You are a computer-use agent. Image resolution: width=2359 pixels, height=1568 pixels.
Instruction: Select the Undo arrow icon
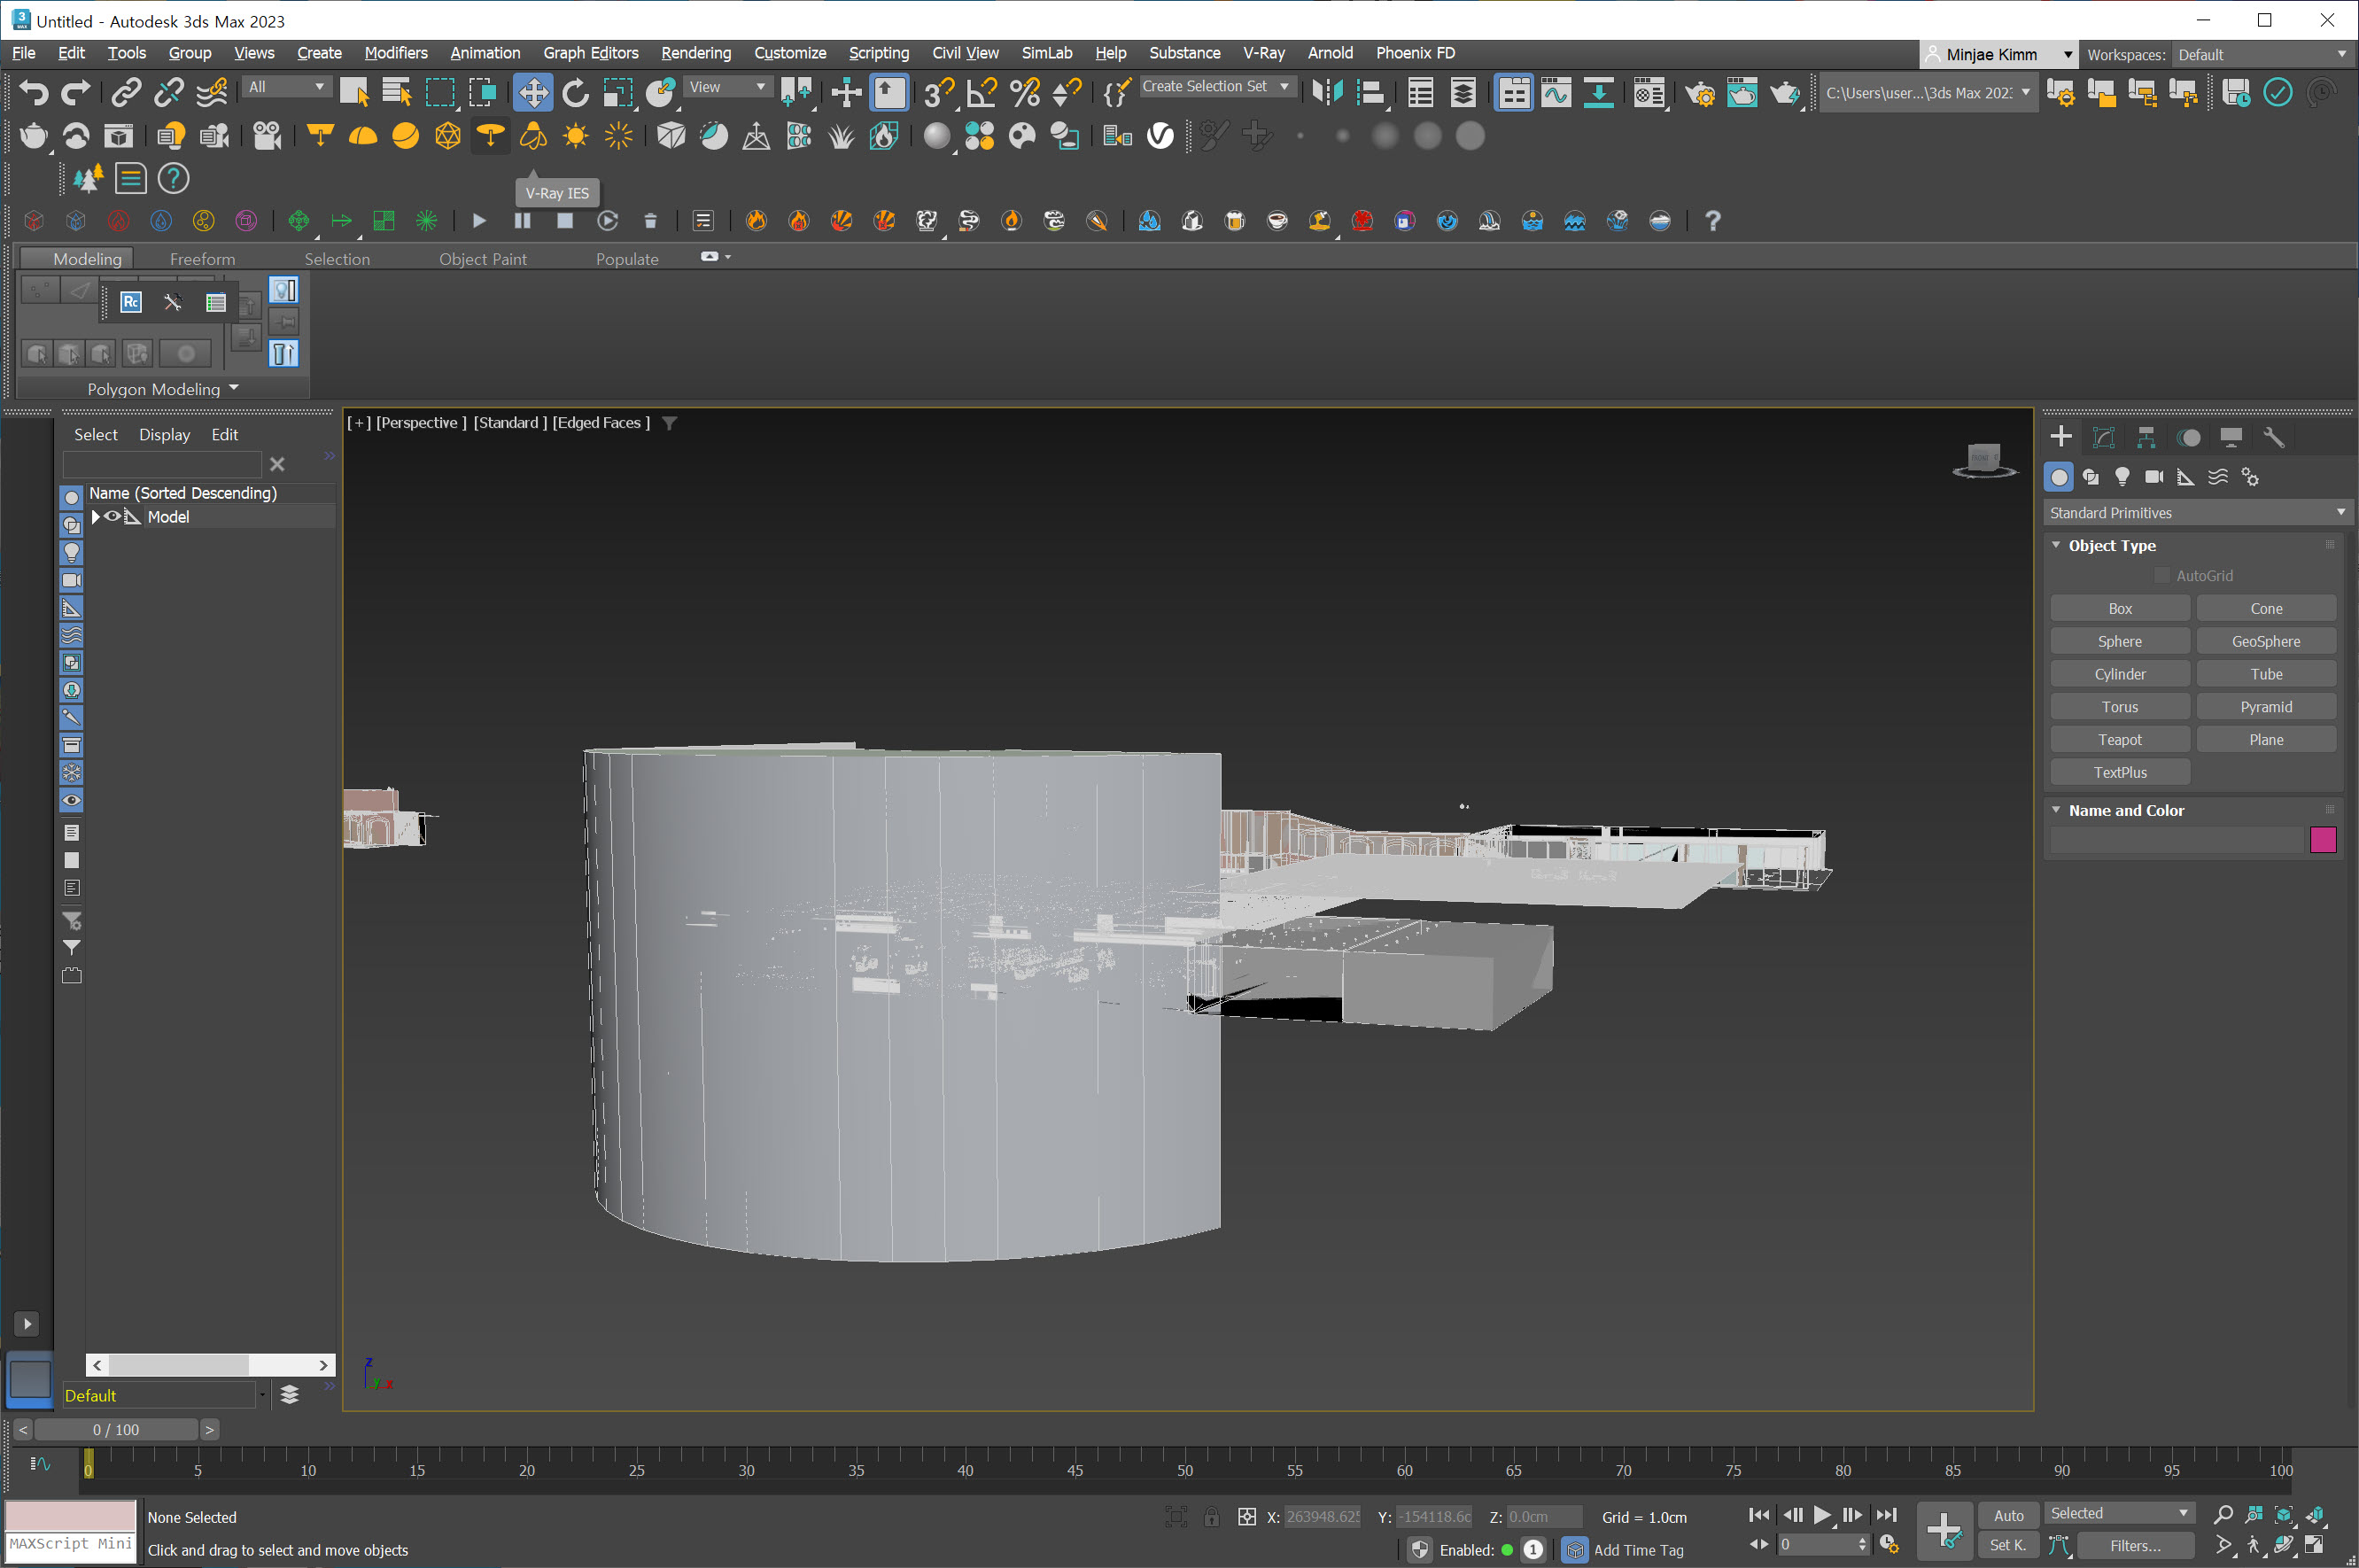pos(33,93)
